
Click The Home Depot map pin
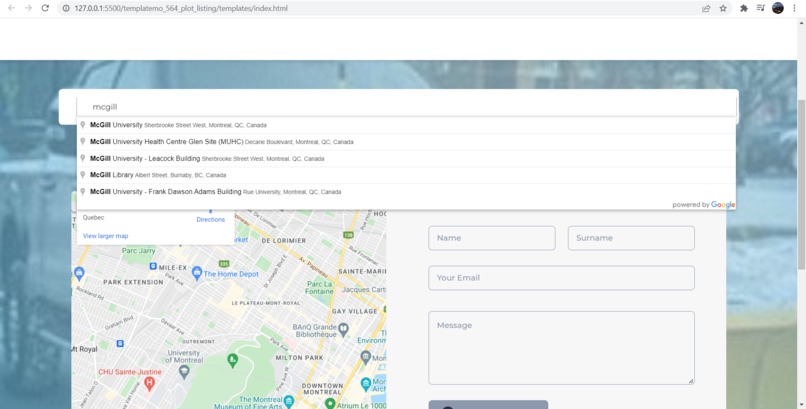tap(196, 273)
